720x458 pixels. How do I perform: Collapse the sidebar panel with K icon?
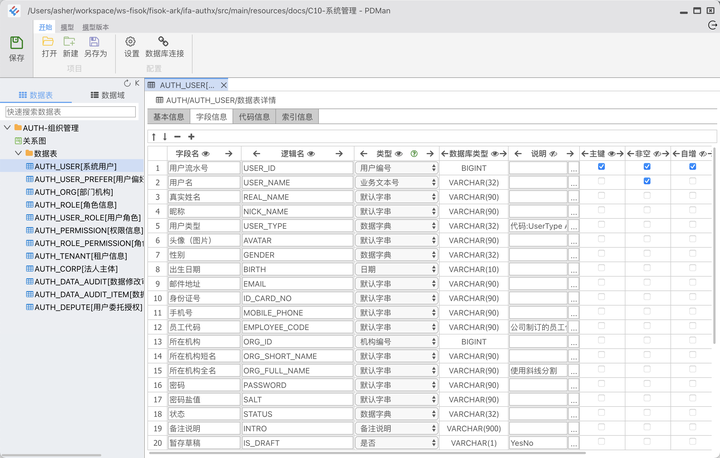pyautogui.click(x=137, y=83)
